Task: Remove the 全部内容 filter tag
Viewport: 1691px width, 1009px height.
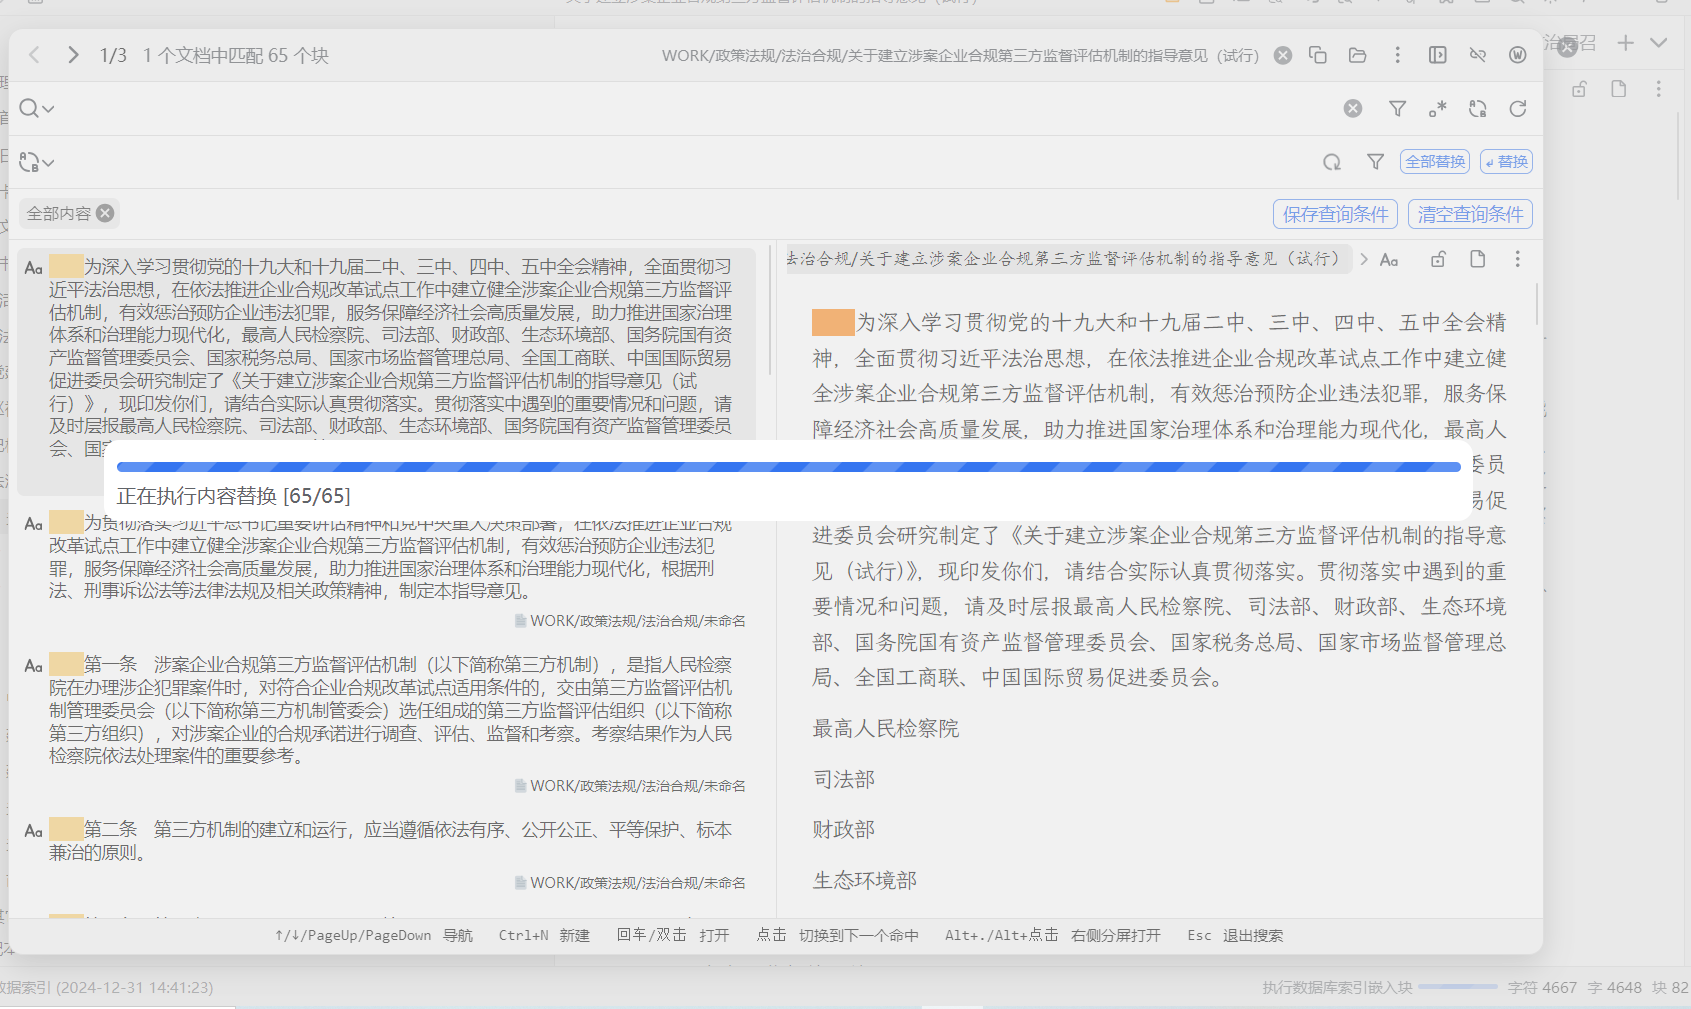Action: (x=105, y=213)
